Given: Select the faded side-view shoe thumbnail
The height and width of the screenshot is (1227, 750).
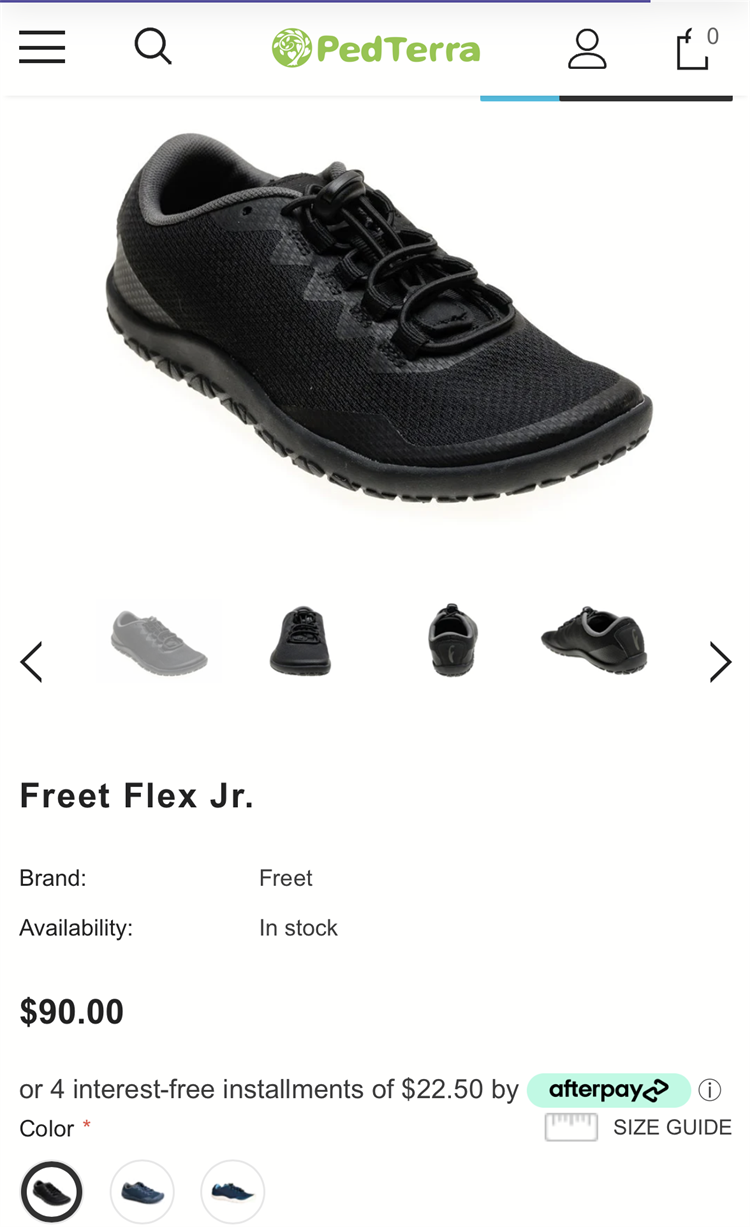Looking at the screenshot, I should click(x=159, y=642).
